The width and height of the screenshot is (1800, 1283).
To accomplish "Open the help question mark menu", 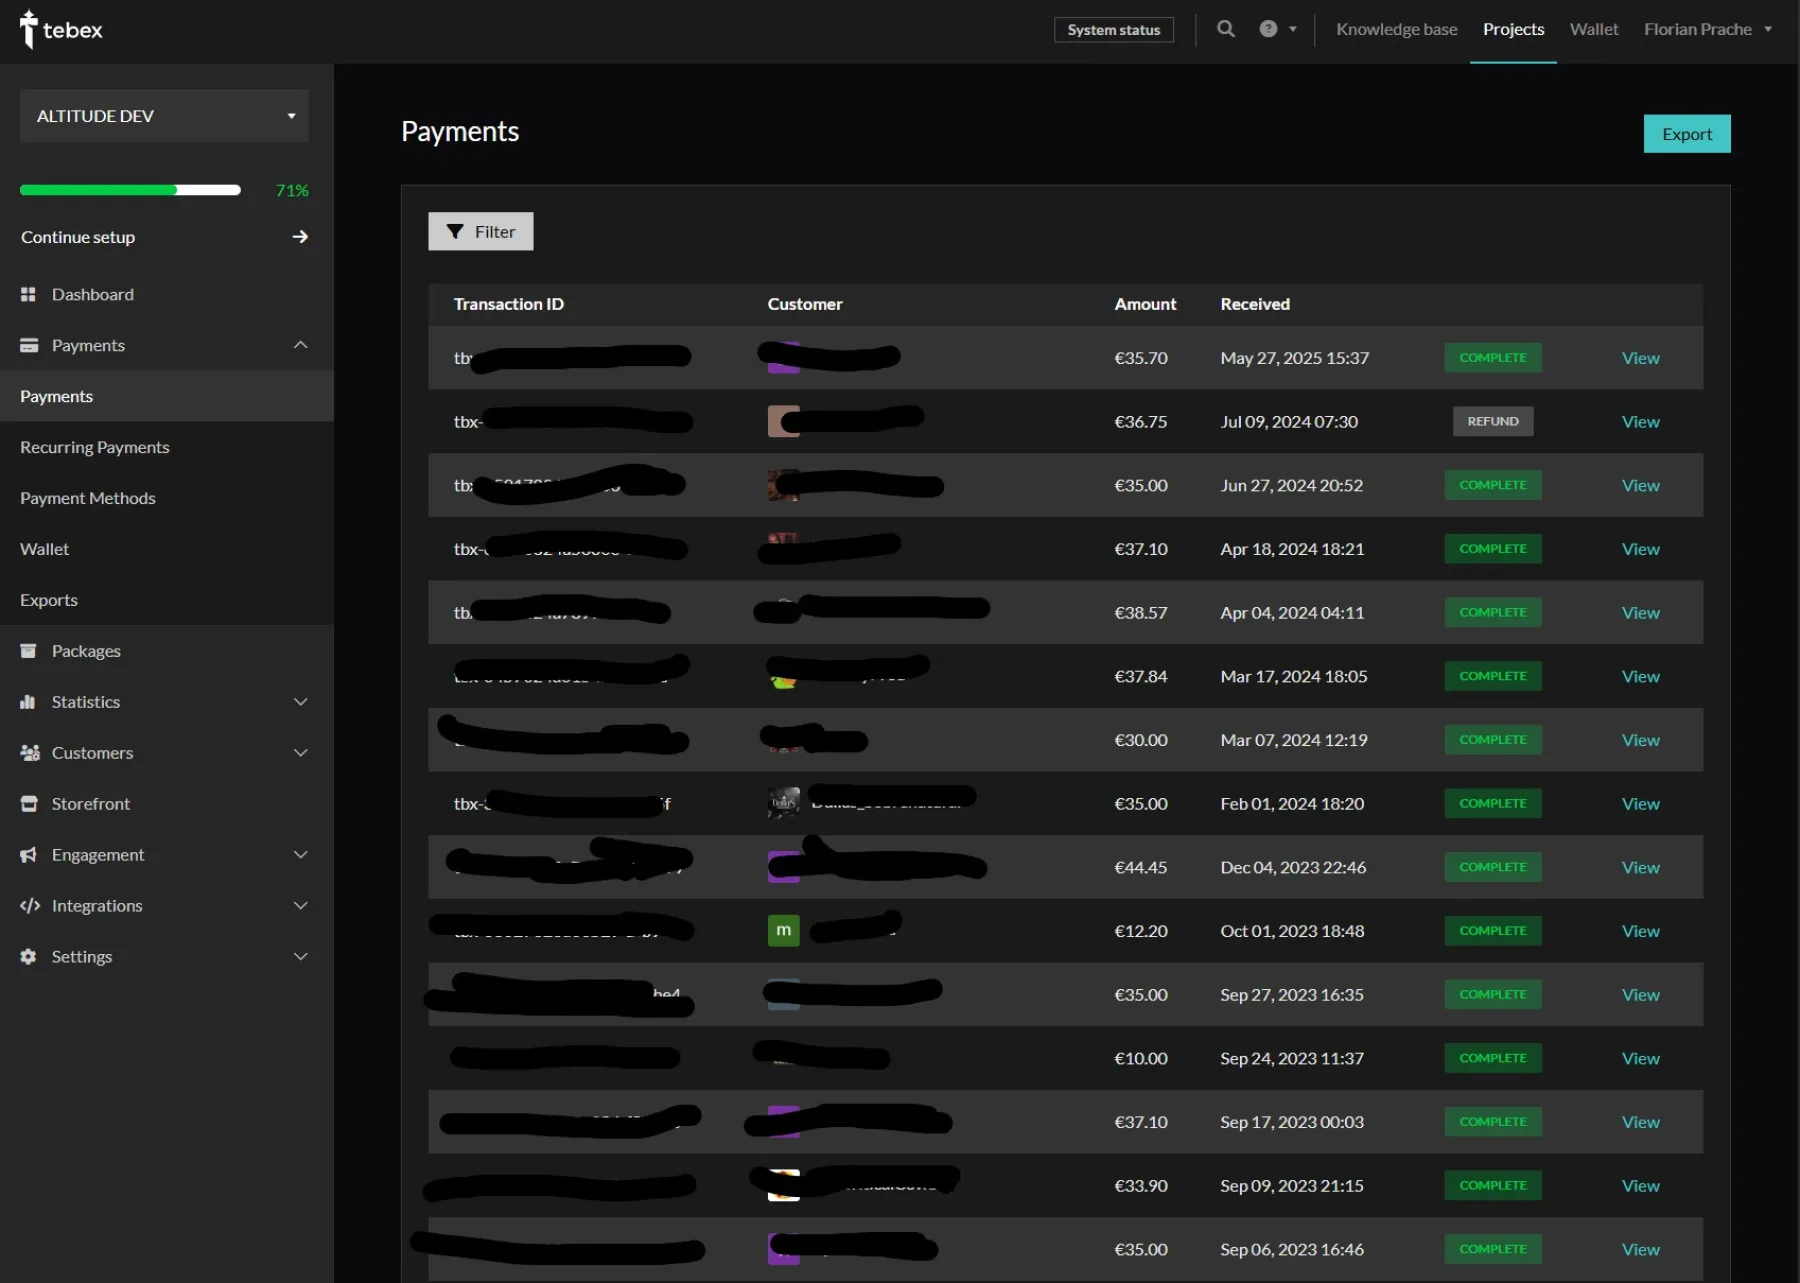I will tap(1278, 29).
